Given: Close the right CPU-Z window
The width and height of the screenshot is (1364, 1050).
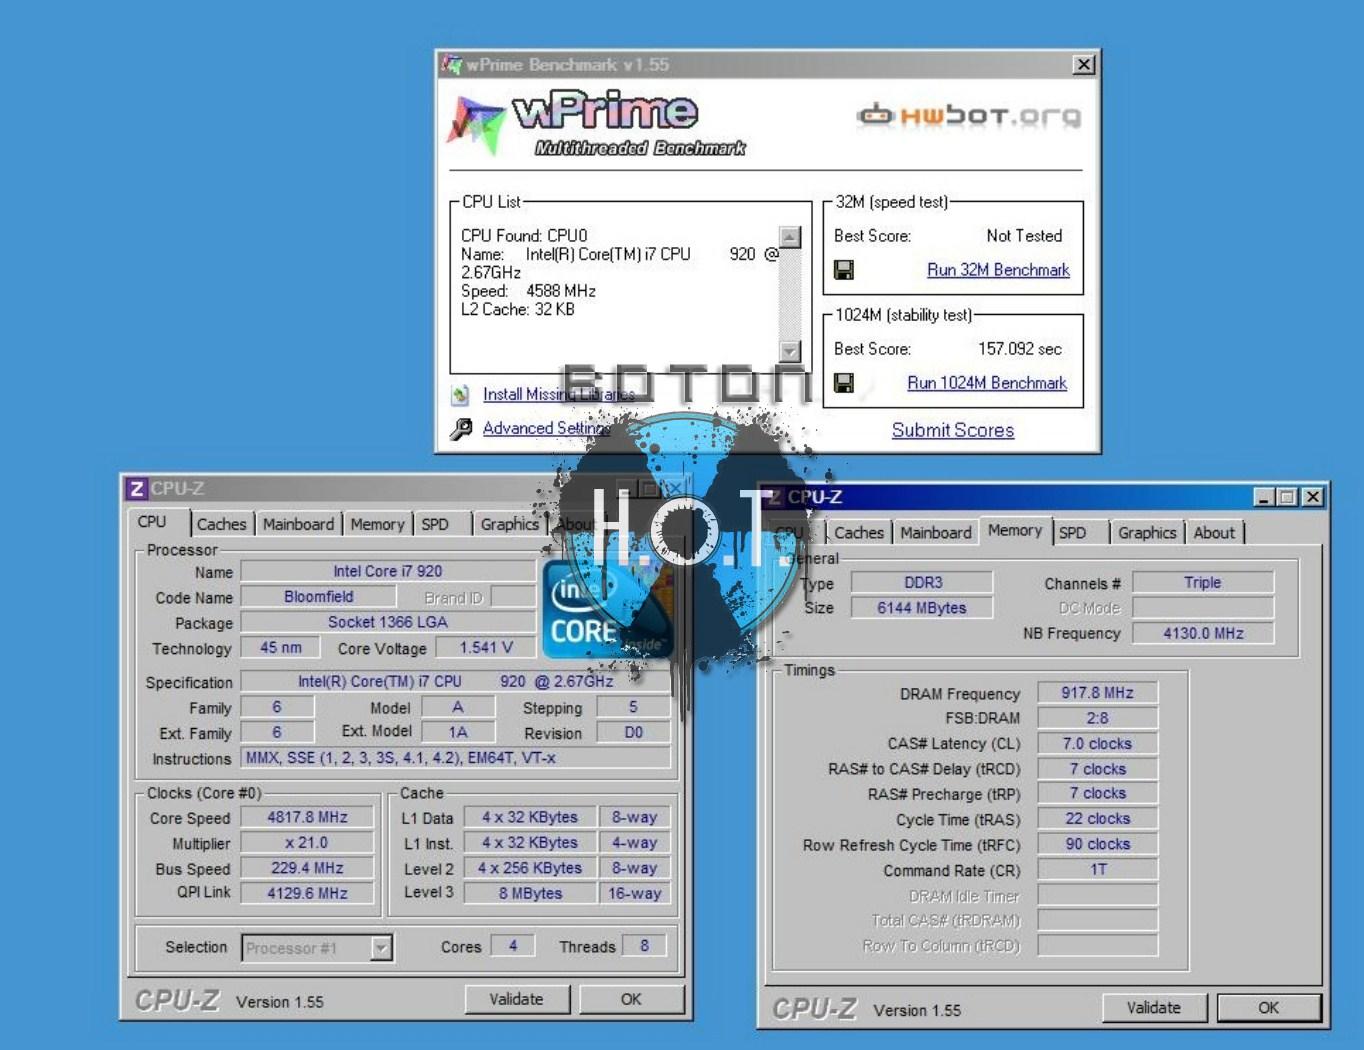Looking at the screenshot, I should pyautogui.click(x=1313, y=497).
